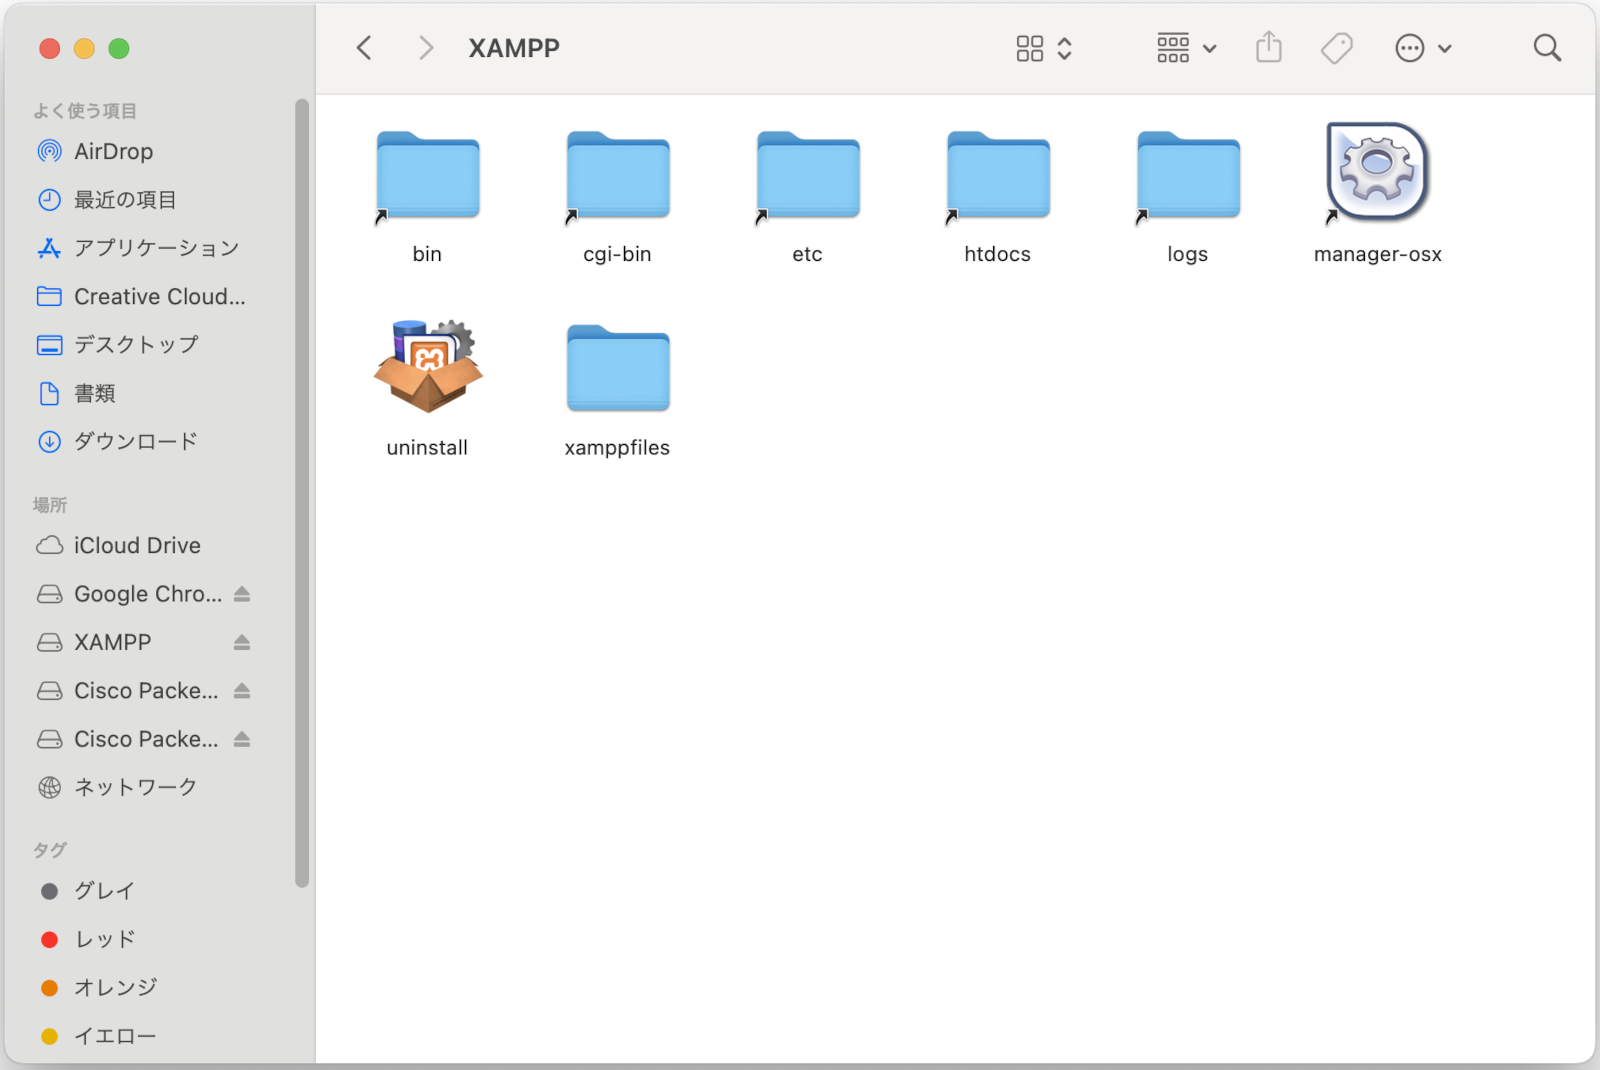Image resolution: width=1600 pixels, height=1070 pixels.
Task: Open the more actions ellipsis menu
Action: point(1422,48)
